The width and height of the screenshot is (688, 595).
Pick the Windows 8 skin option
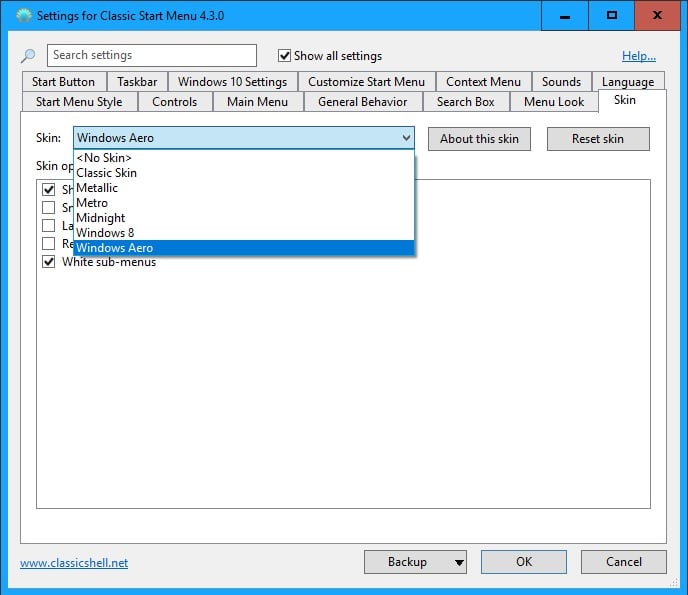tap(244, 233)
